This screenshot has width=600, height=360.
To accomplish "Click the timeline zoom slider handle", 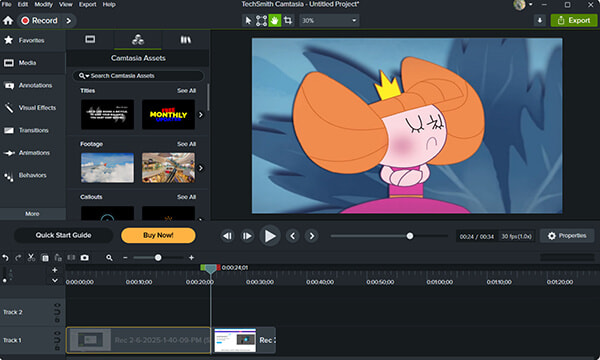I will click(158, 258).
